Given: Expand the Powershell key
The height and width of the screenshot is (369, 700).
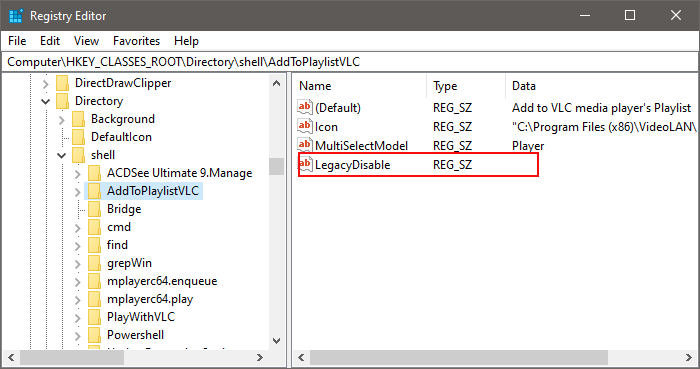Looking at the screenshot, I should [78, 336].
